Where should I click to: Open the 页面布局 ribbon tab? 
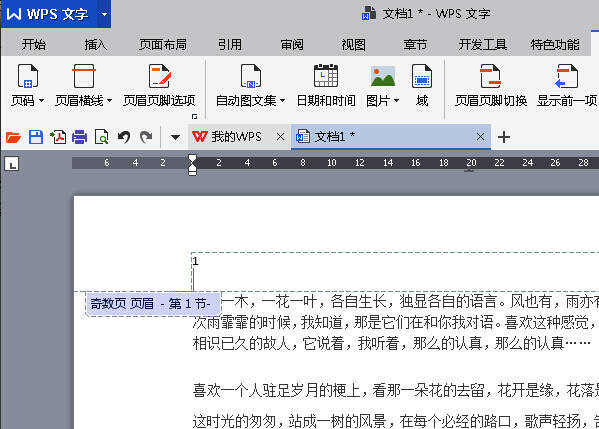[163, 45]
